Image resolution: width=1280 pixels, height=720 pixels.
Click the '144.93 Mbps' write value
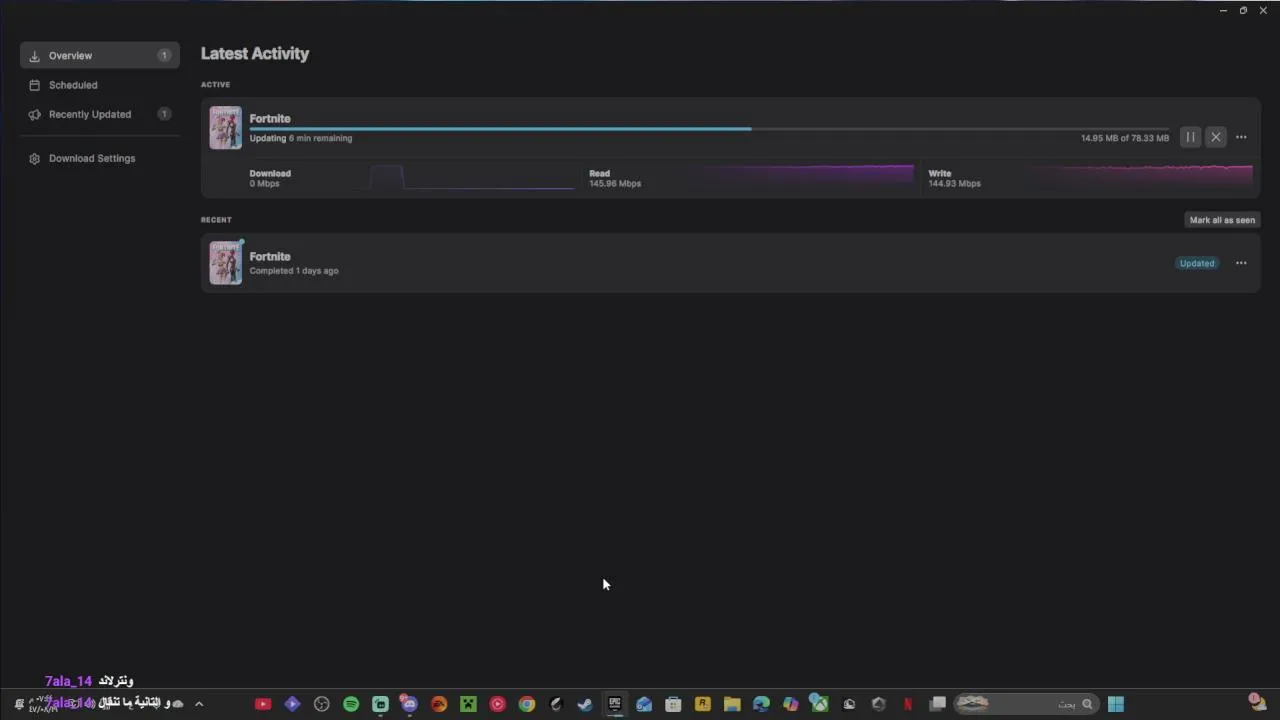pos(954,184)
